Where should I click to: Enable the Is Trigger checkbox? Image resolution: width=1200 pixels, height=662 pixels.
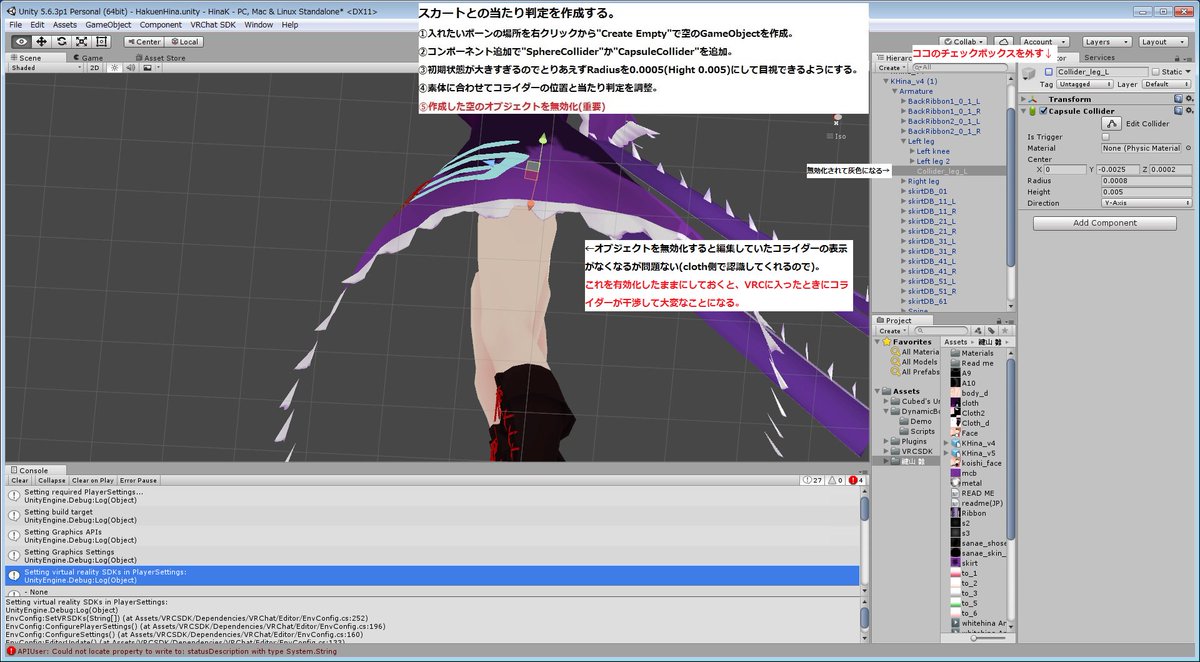(x=1105, y=137)
